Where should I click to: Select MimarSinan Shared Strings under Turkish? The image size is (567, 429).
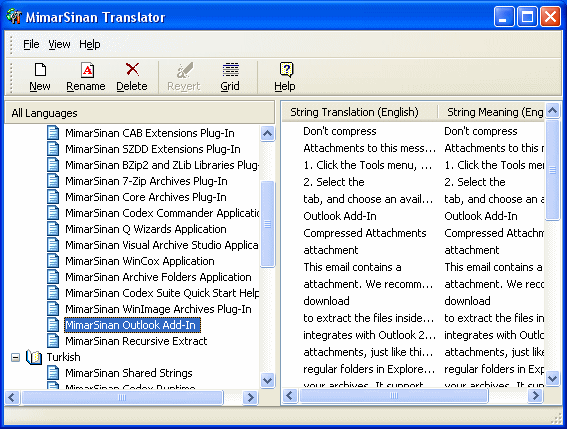(x=129, y=373)
